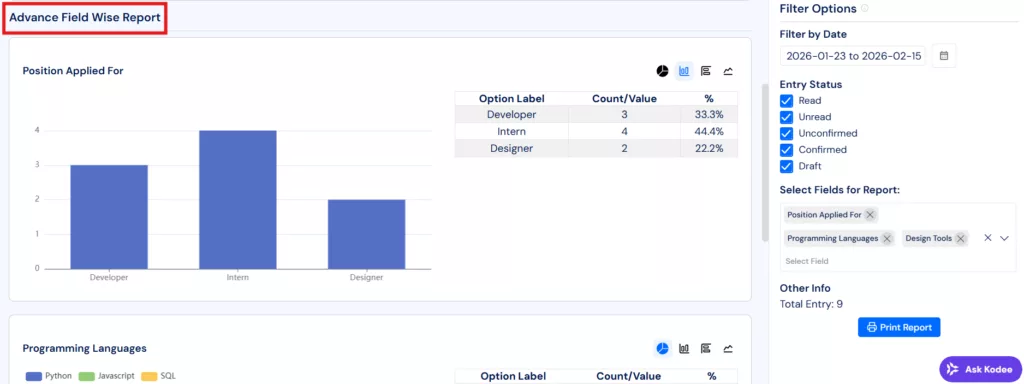The image size is (1024, 384).
Task: Click the Designer table cell
Action: 511,148
